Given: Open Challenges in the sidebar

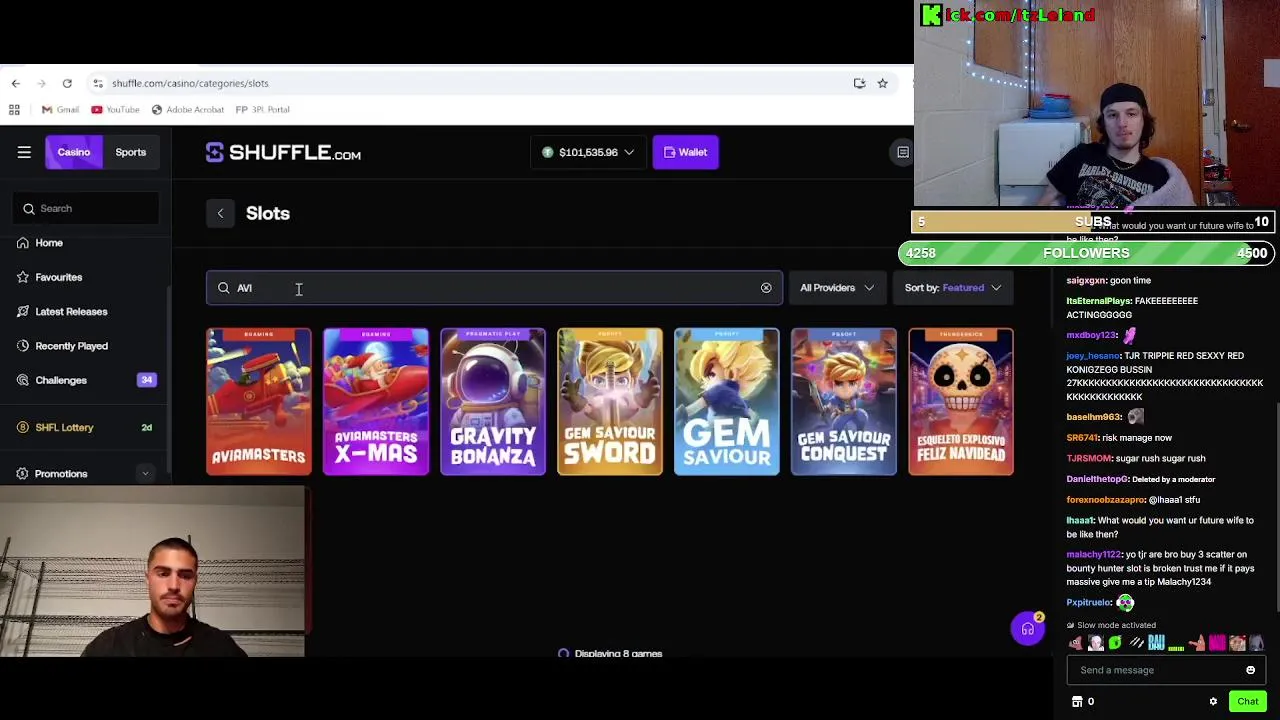Looking at the screenshot, I should (x=60, y=380).
